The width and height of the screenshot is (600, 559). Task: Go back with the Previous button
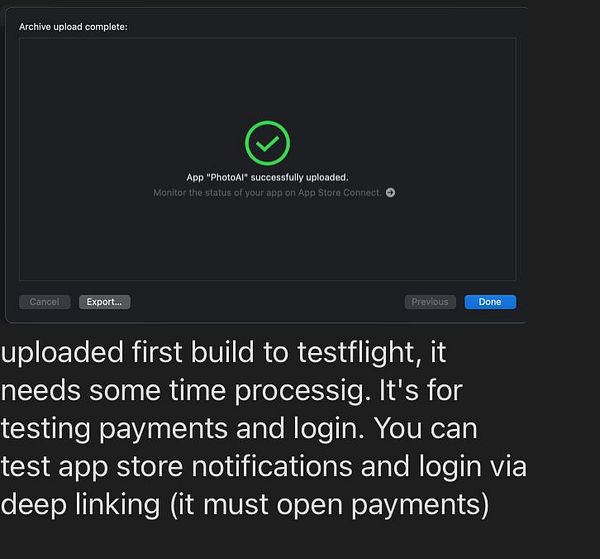click(430, 302)
